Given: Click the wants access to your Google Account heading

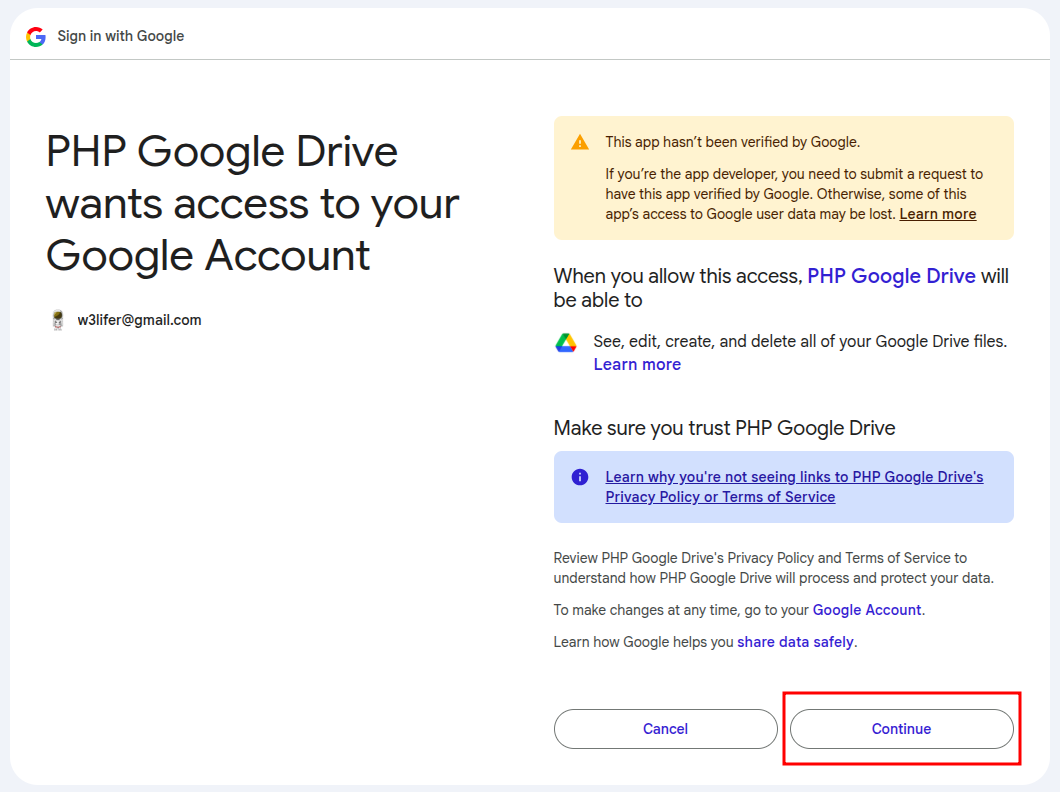Looking at the screenshot, I should 252,204.
